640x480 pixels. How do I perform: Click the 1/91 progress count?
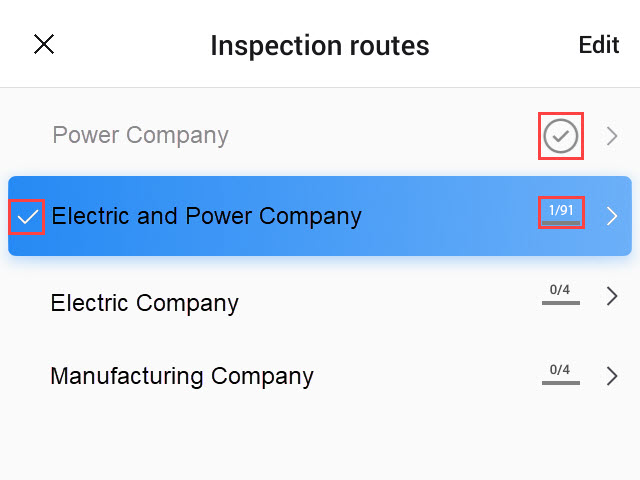[x=561, y=210]
